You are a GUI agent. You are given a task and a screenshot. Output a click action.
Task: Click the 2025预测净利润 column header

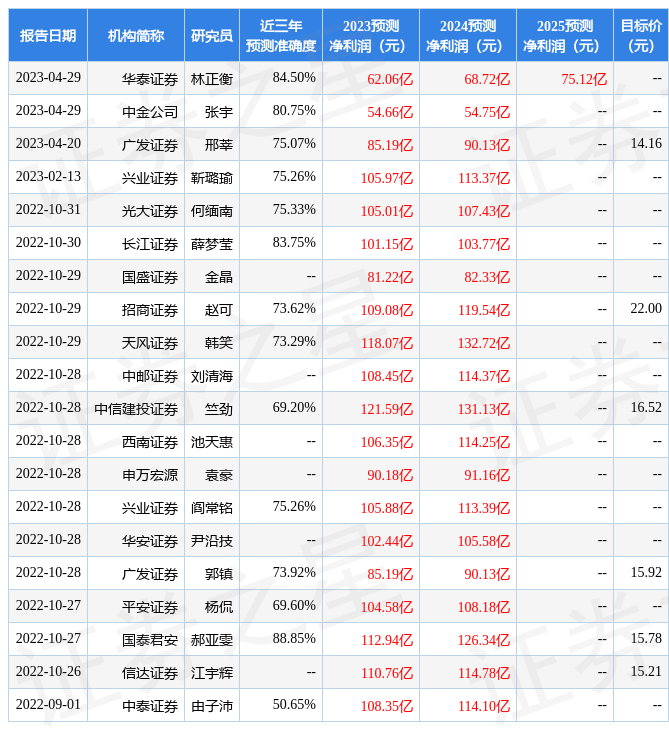[565, 35]
